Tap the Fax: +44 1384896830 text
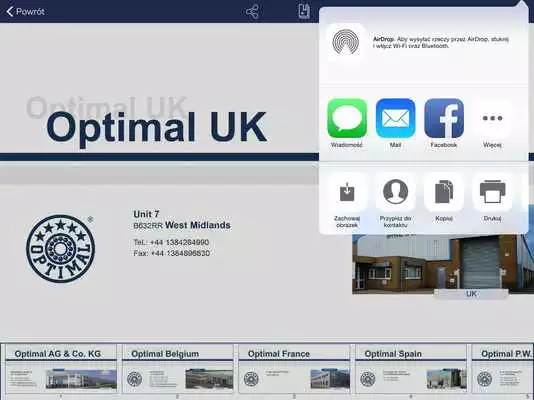 [x=171, y=253]
